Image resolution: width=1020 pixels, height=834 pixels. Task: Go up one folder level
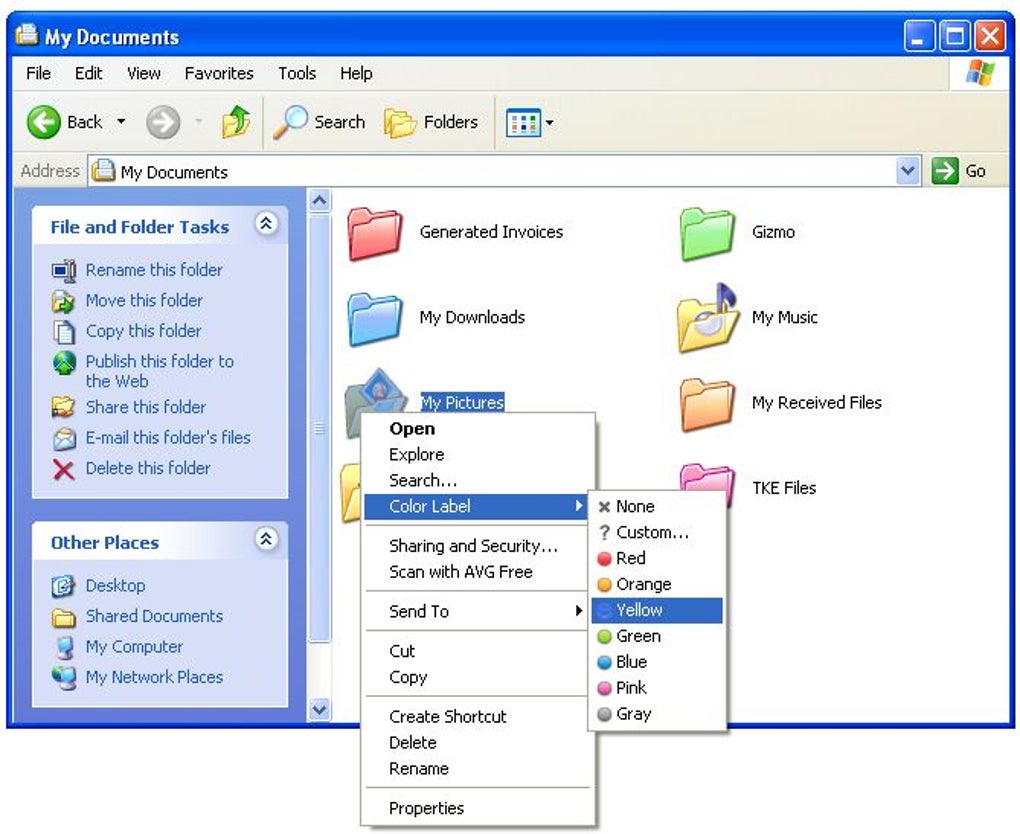[x=235, y=122]
